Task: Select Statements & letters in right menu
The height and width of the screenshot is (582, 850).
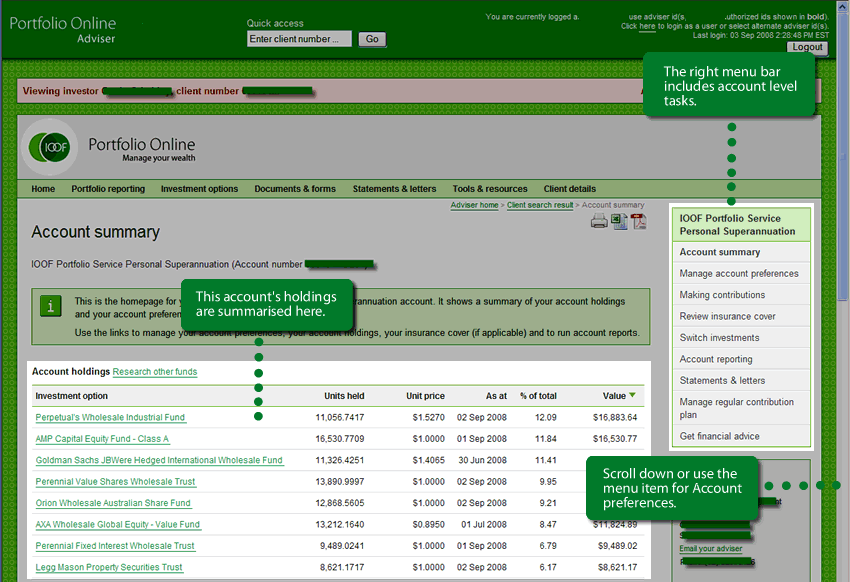Action: pyautogui.click(x=741, y=380)
